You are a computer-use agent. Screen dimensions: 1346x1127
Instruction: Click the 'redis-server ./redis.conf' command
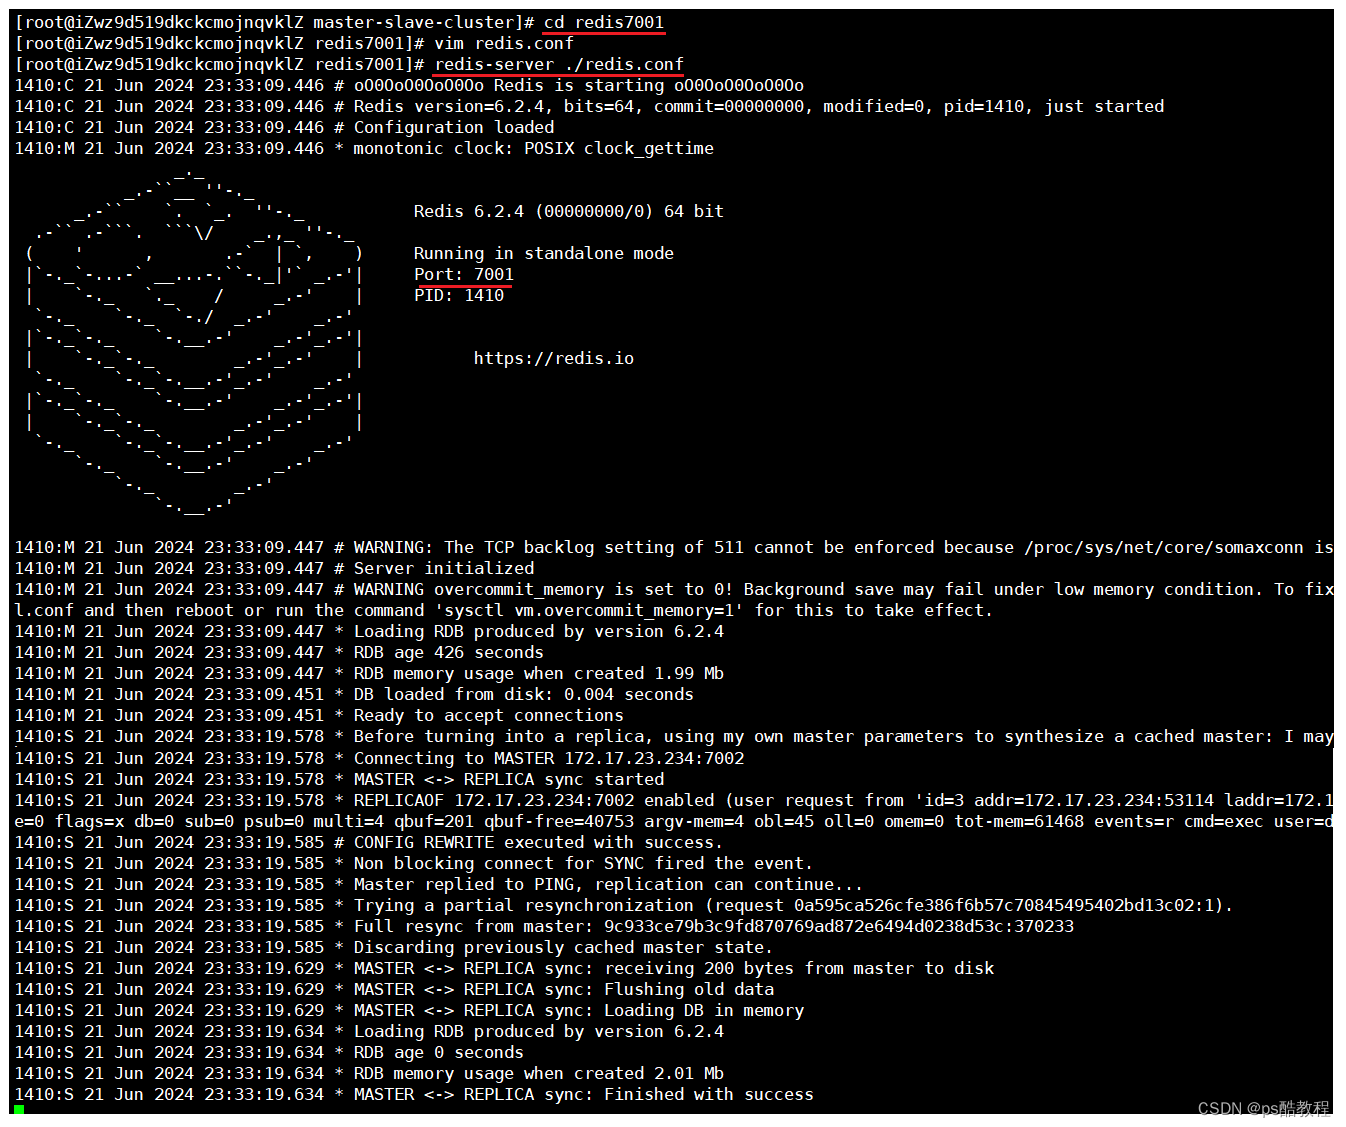[x=559, y=64]
